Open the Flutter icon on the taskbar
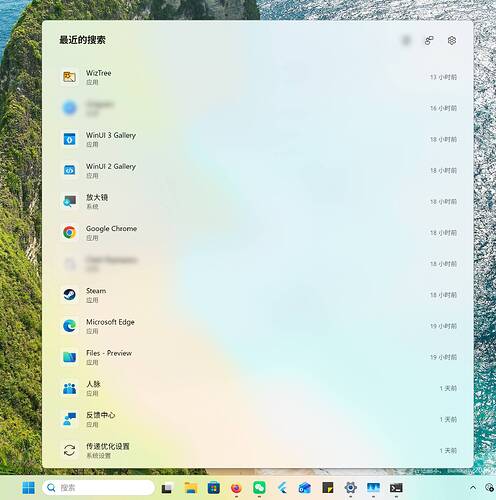The image size is (496, 500). pyautogui.click(x=282, y=488)
